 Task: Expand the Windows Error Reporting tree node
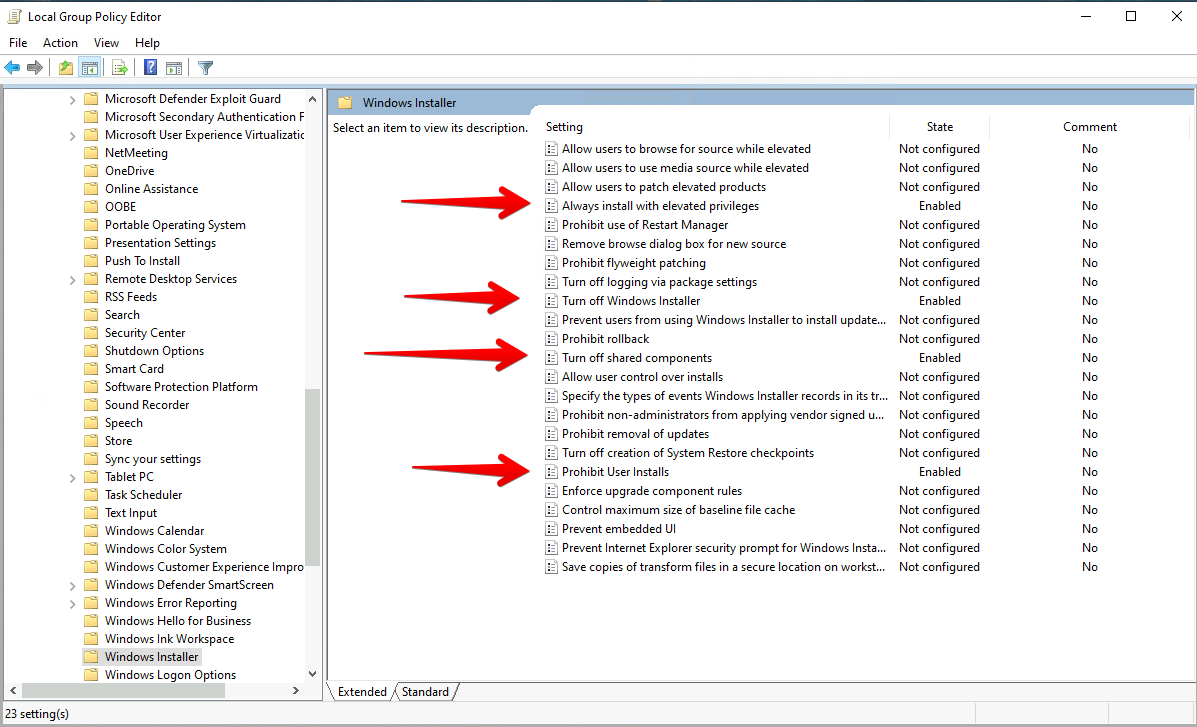point(72,604)
